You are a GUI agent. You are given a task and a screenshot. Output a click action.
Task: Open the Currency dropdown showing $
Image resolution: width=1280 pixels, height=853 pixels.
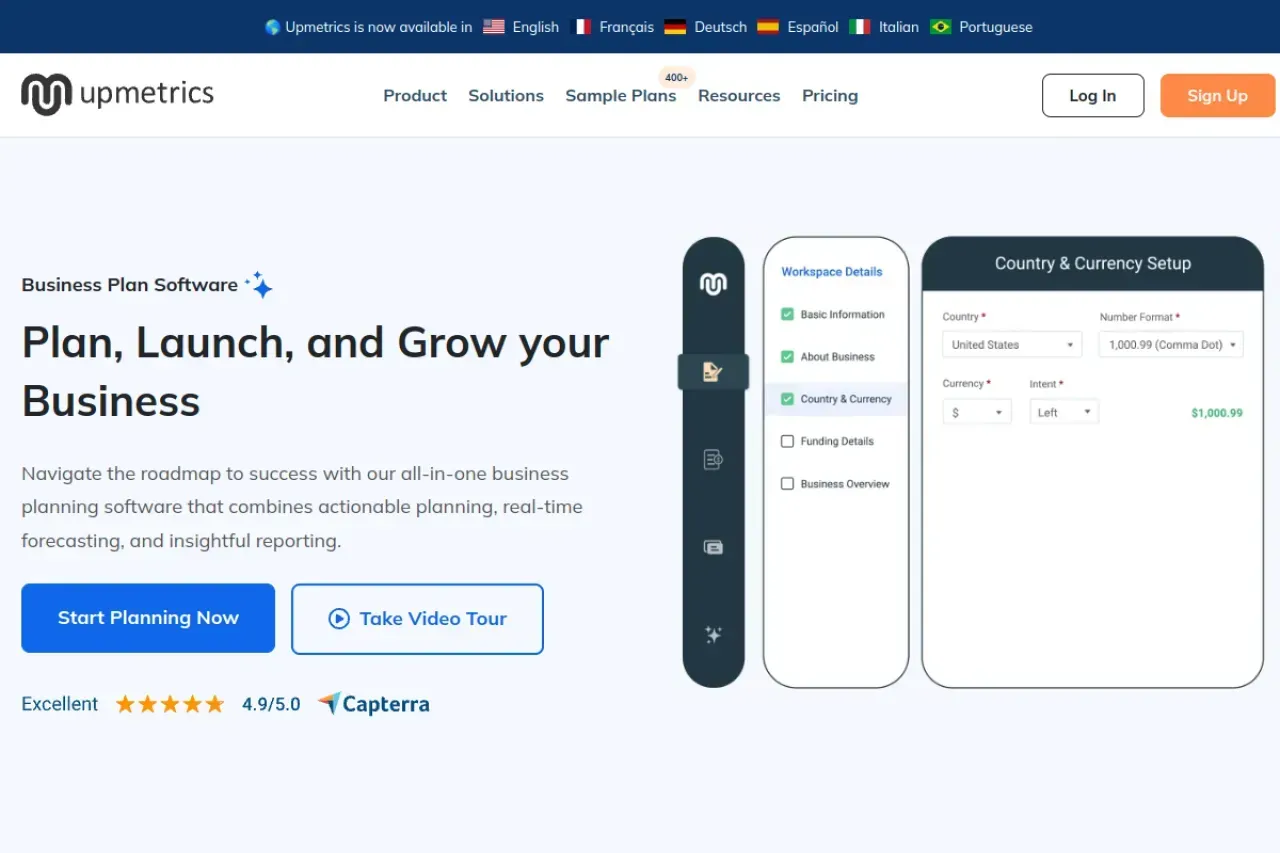[977, 412]
